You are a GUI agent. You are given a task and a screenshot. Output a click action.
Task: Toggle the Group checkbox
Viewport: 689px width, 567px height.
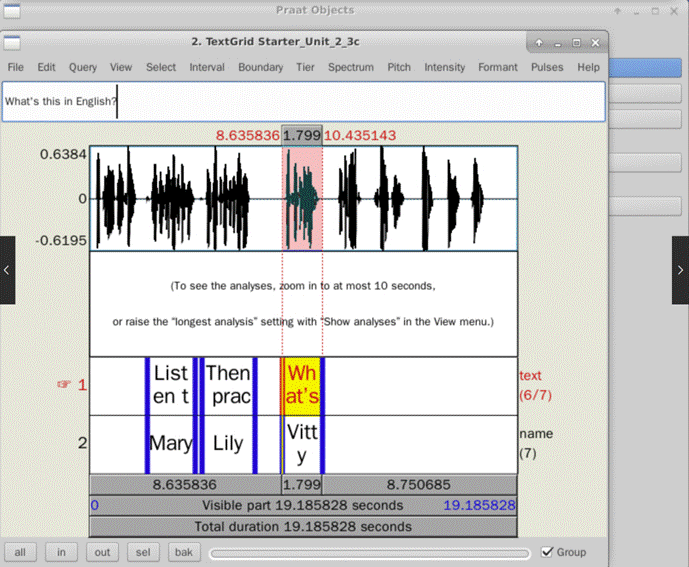coord(547,552)
